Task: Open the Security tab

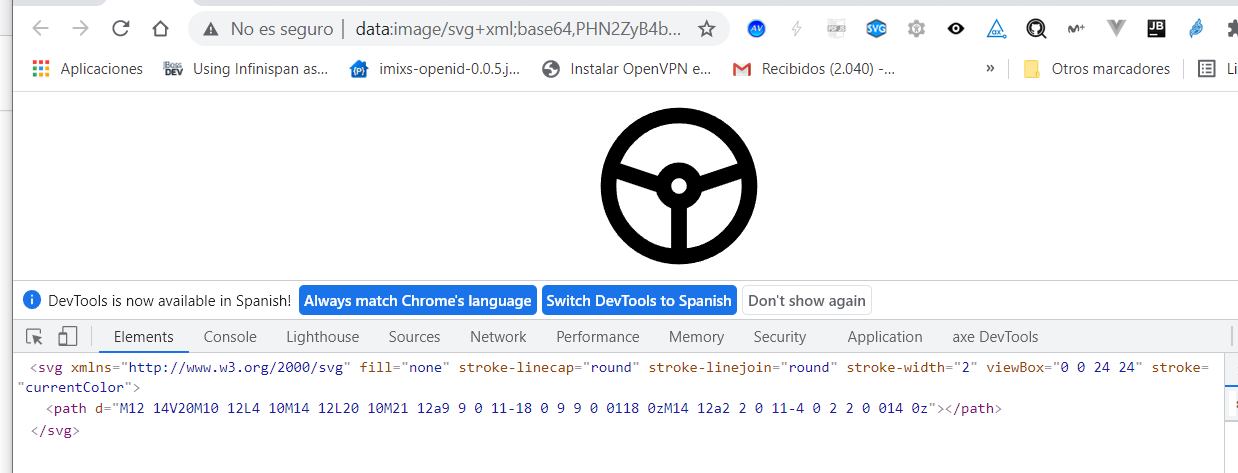Action: pyautogui.click(x=780, y=337)
